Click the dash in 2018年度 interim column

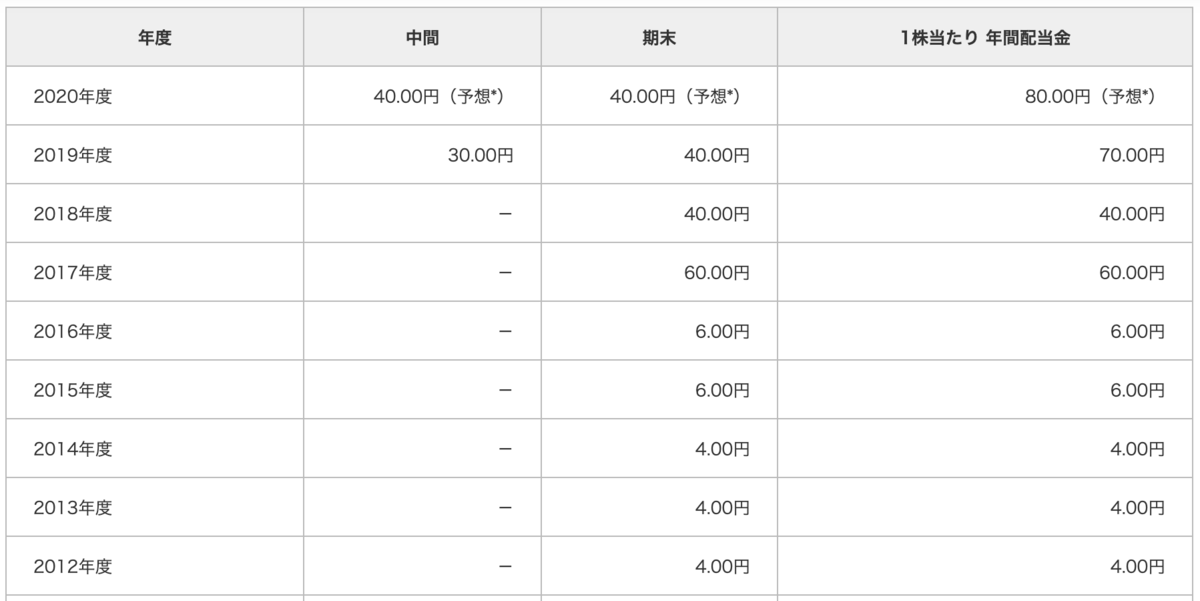point(505,214)
